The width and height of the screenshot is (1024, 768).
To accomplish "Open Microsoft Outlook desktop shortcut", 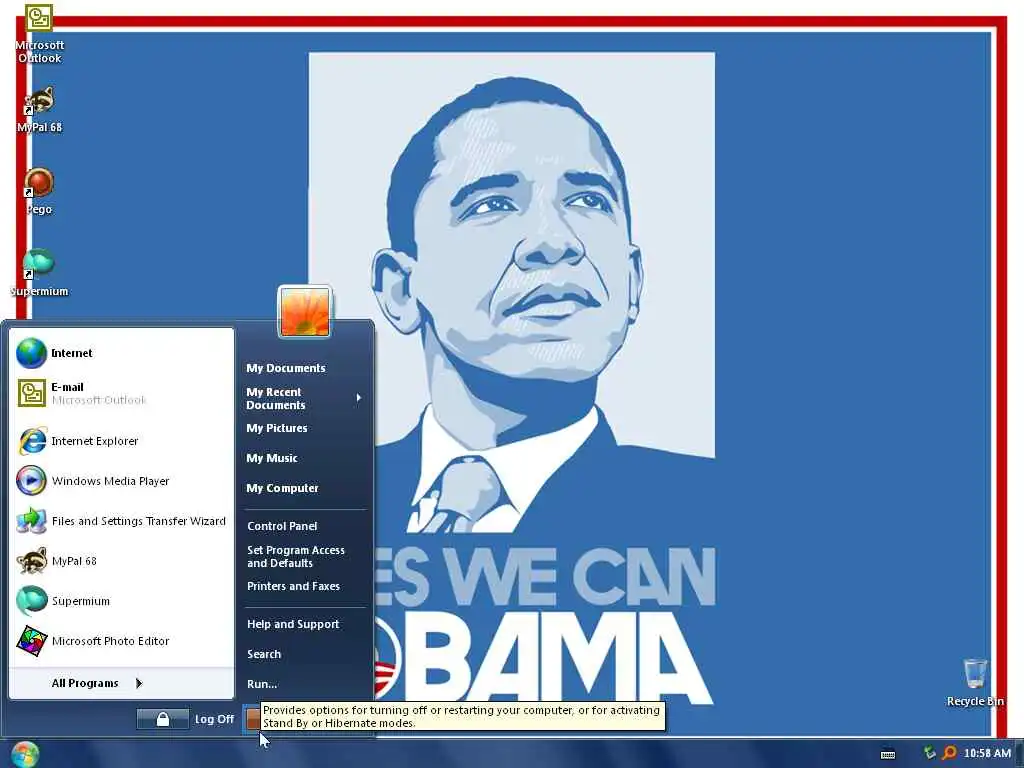I will pyautogui.click(x=39, y=34).
